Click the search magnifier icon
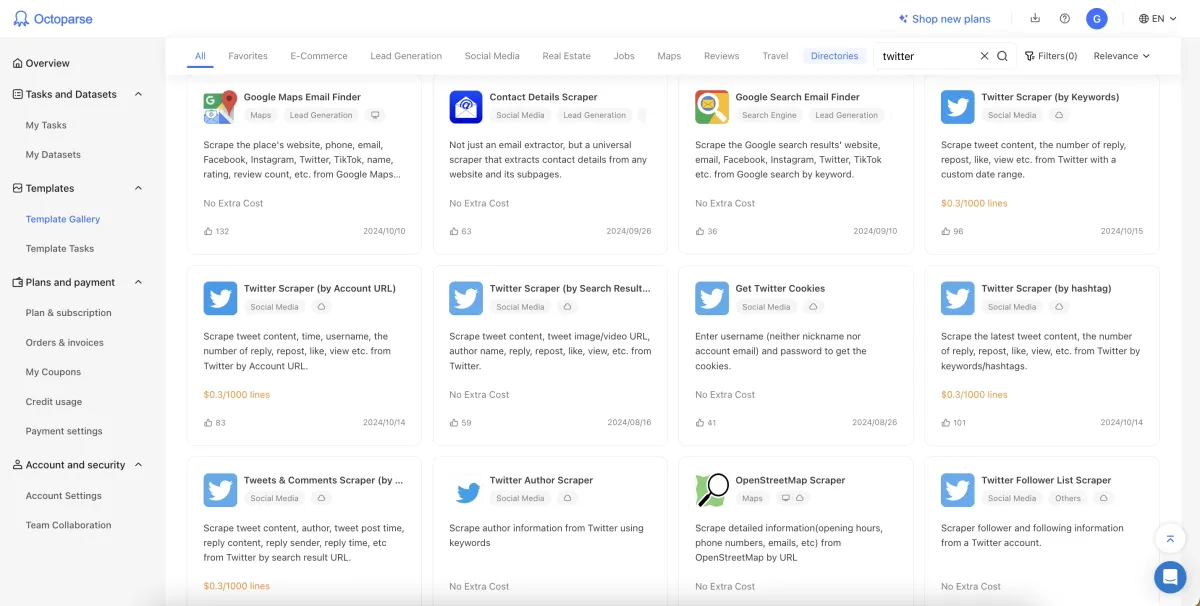Image resolution: width=1200 pixels, height=606 pixels. coord(1002,56)
